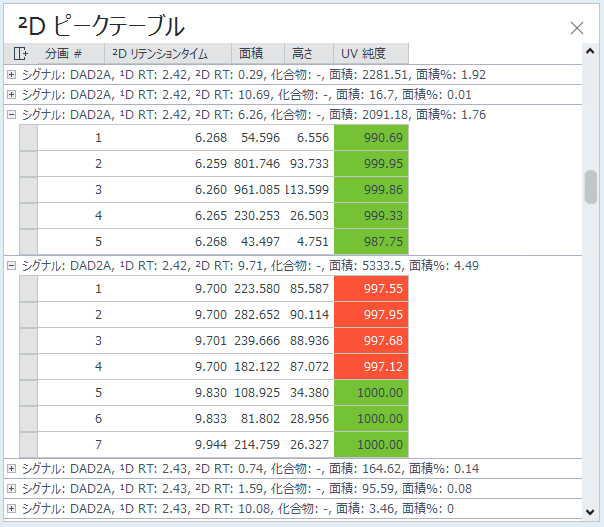
Task: Select the area cell 214.759
Action: pos(257,445)
